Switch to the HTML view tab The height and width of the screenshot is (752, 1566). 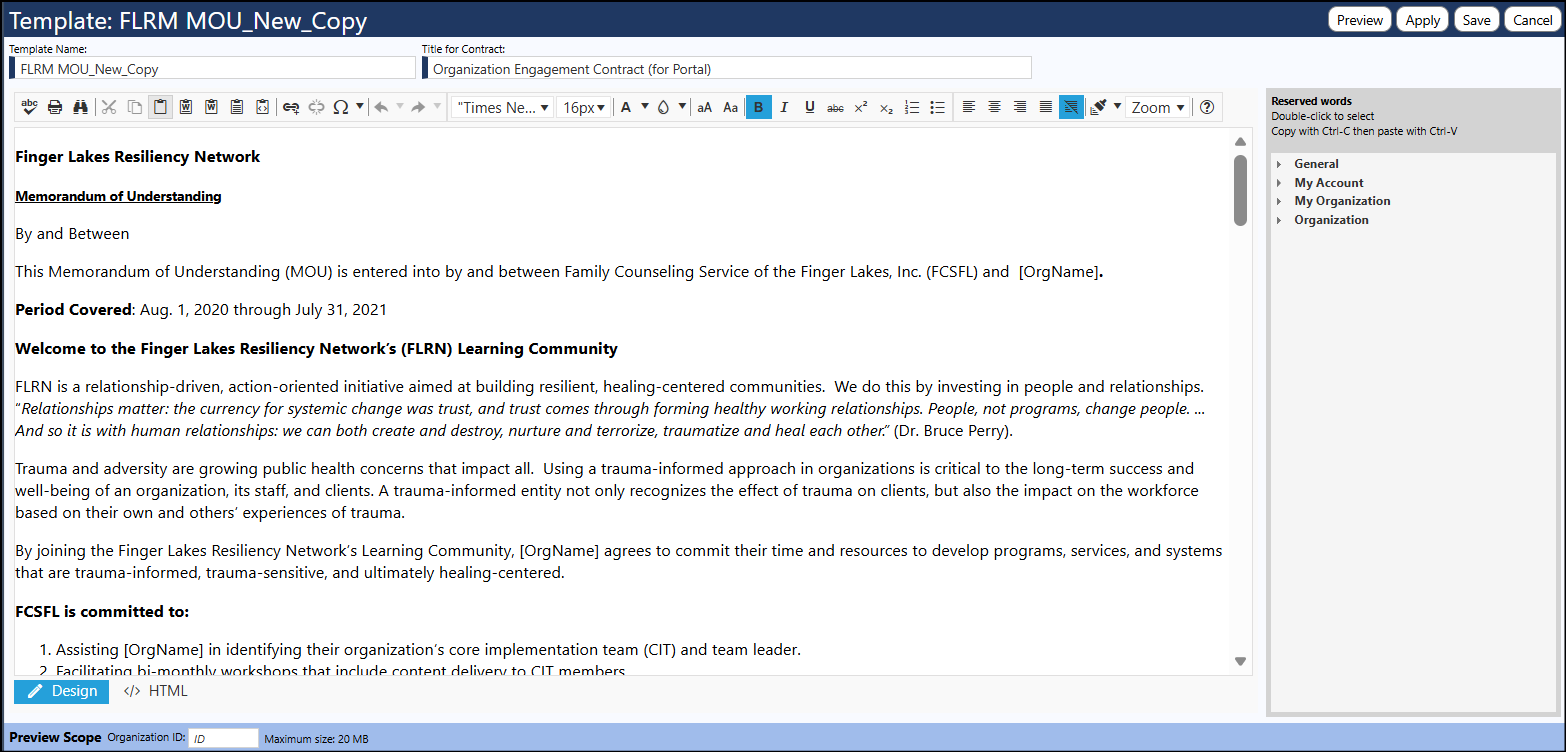coord(155,691)
